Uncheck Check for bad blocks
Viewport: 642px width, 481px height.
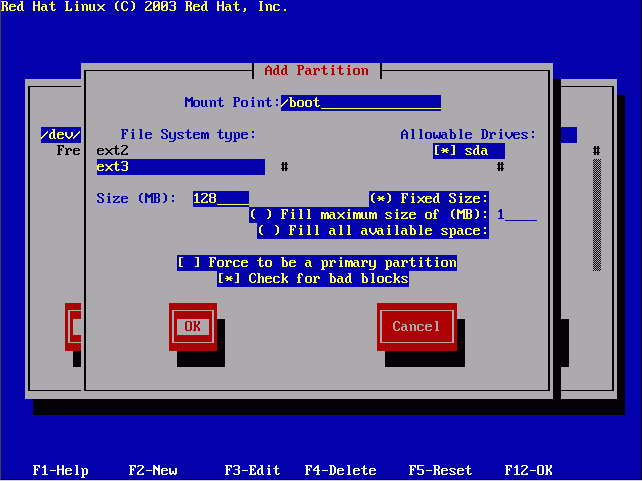click(x=313, y=279)
